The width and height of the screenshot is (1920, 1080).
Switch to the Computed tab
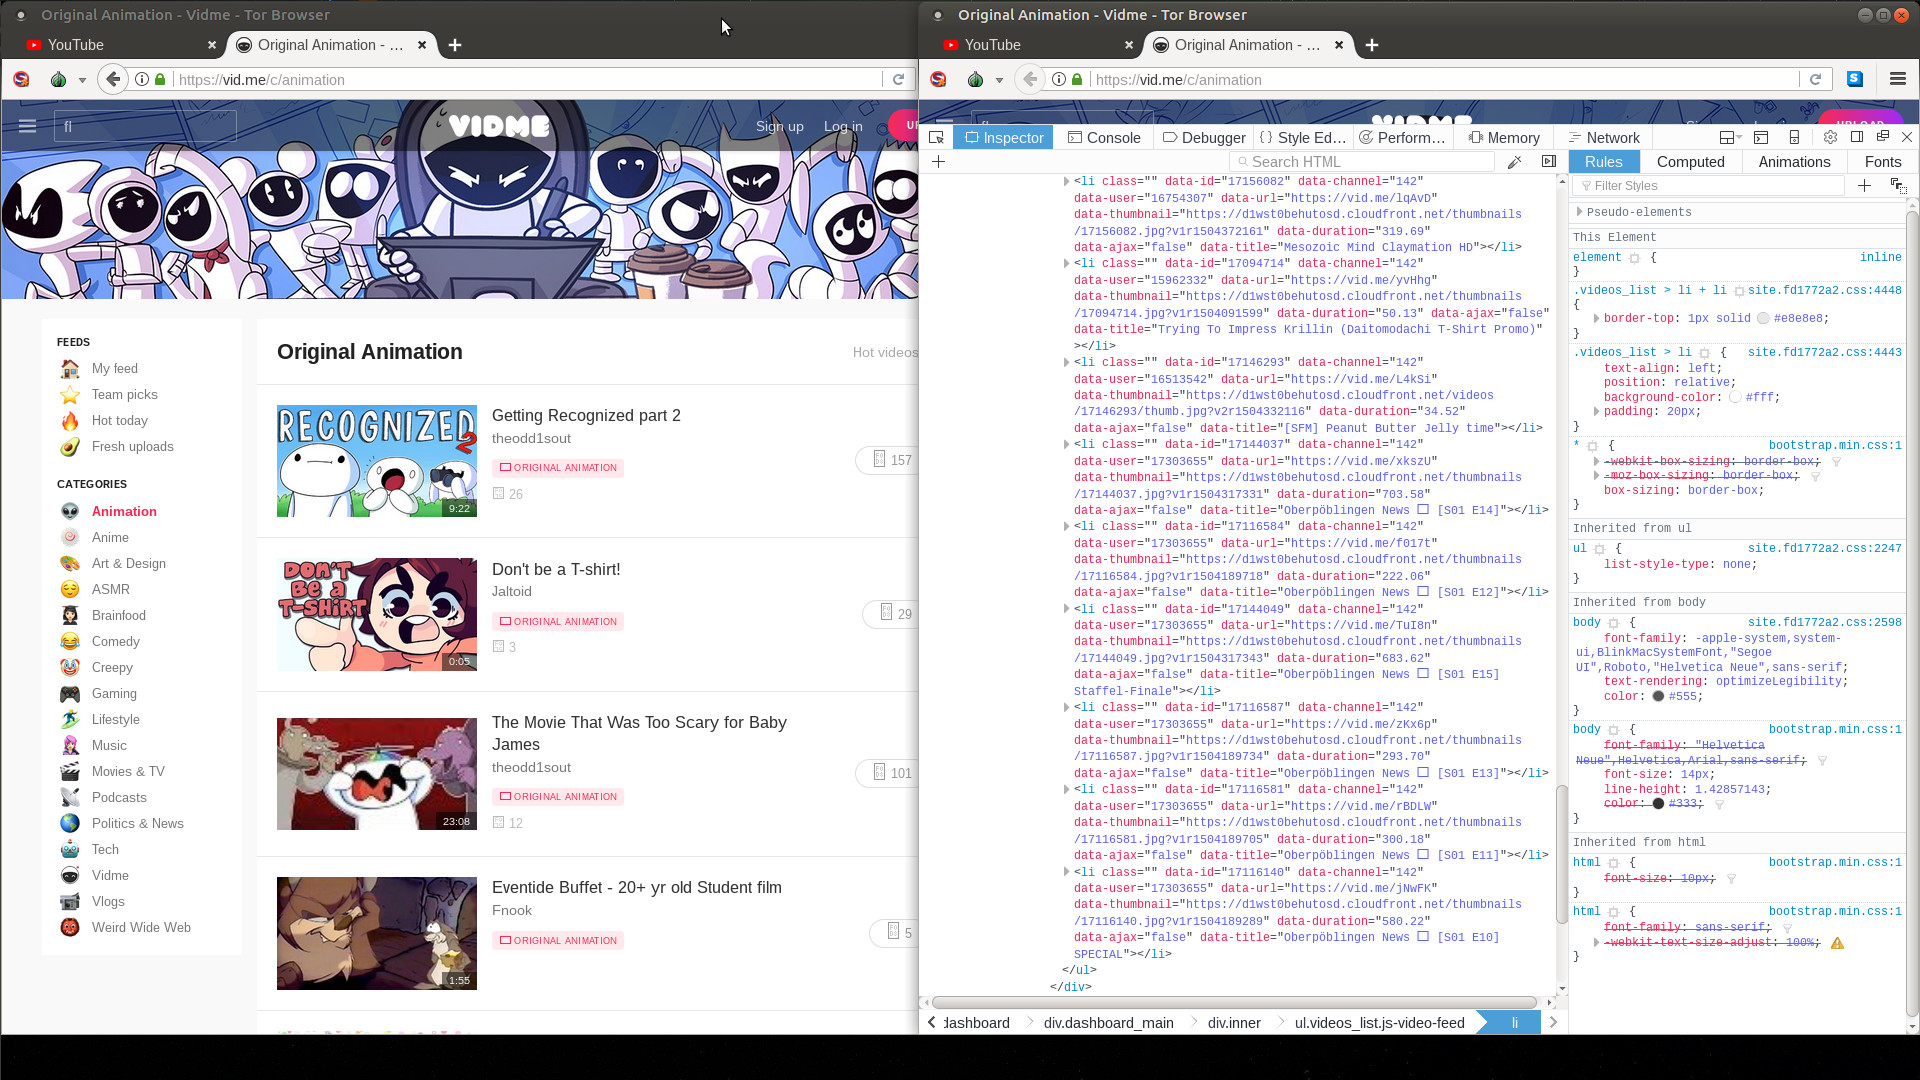point(1690,162)
